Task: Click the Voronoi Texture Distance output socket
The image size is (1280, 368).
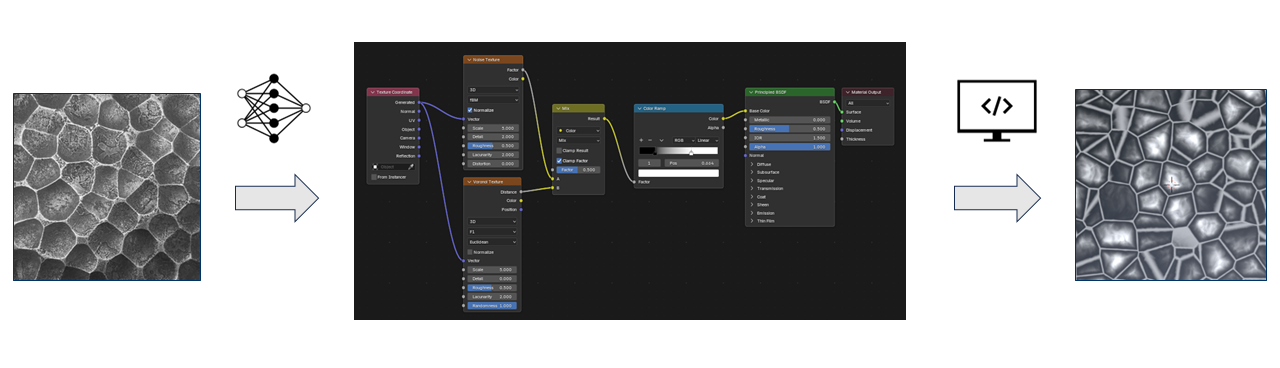Action: pyautogui.click(x=522, y=192)
